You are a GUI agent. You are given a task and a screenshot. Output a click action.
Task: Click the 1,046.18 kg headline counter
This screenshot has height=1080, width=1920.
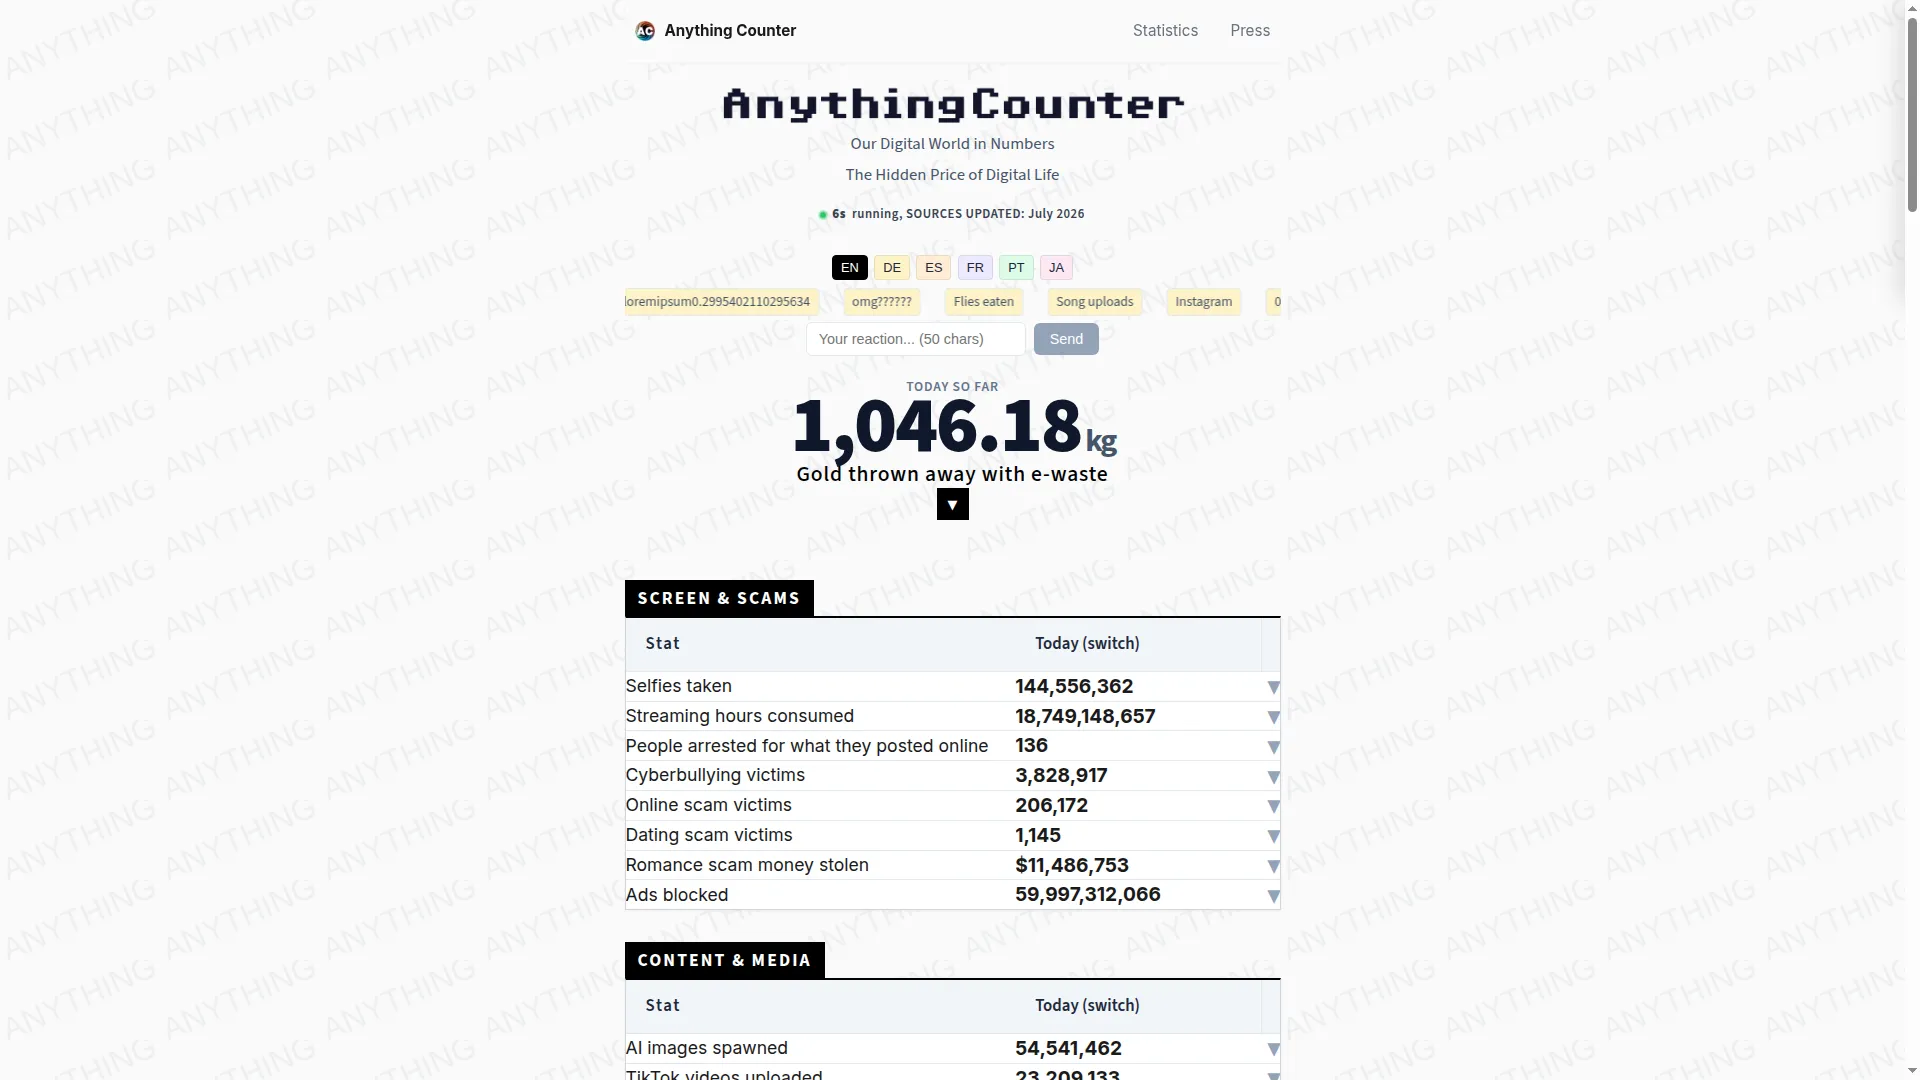pyautogui.click(x=953, y=427)
